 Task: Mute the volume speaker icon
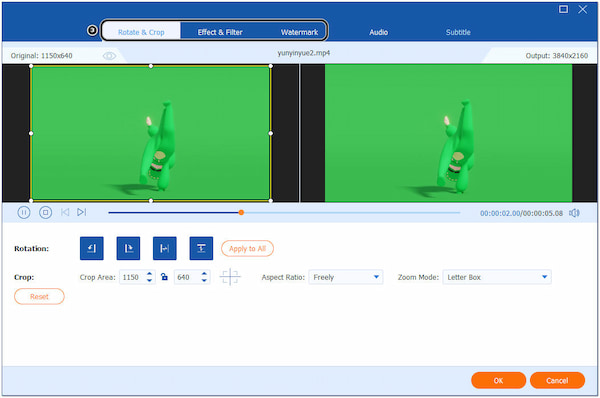point(574,213)
